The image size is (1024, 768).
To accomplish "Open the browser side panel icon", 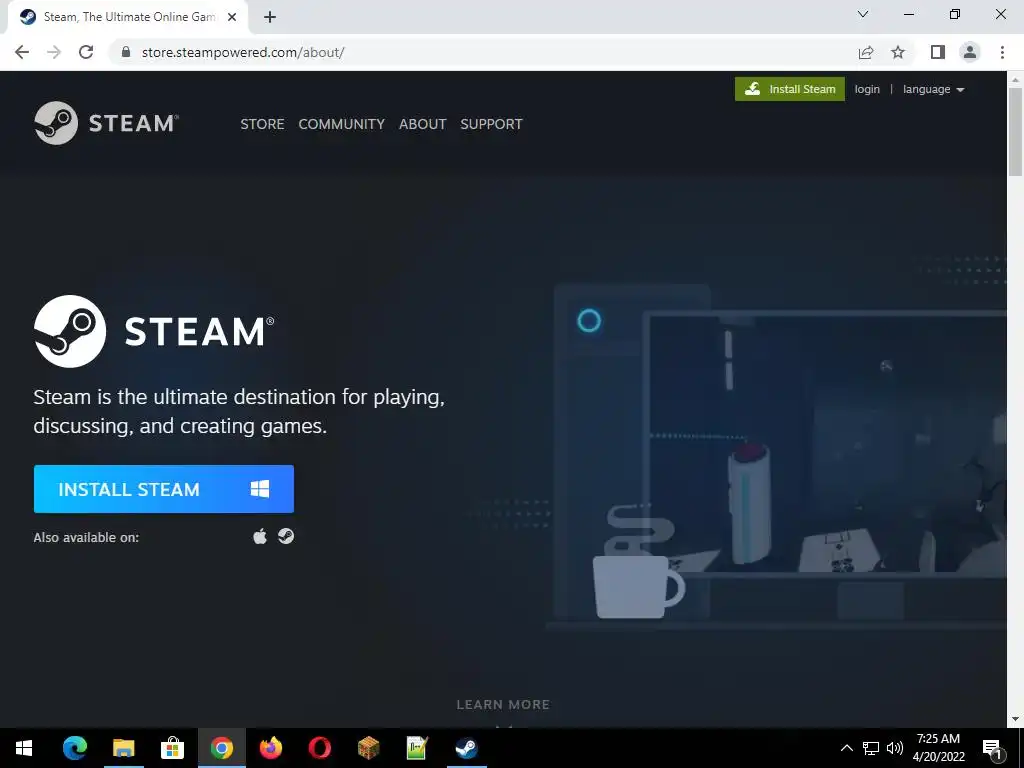I will 938,52.
